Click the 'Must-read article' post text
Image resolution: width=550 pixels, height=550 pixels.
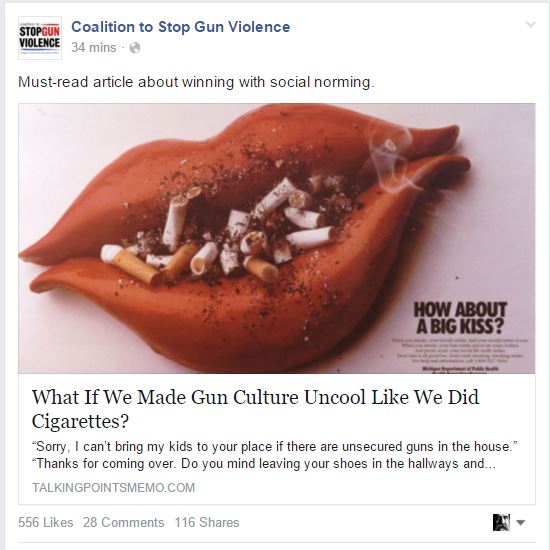pos(196,82)
